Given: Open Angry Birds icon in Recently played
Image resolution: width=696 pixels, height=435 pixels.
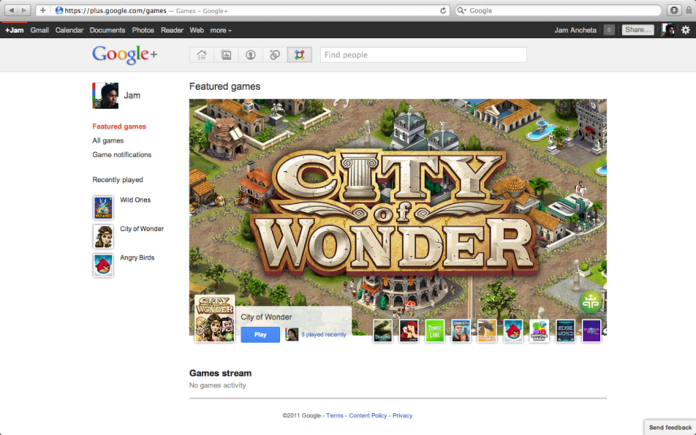Looking at the screenshot, I should point(103,265).
